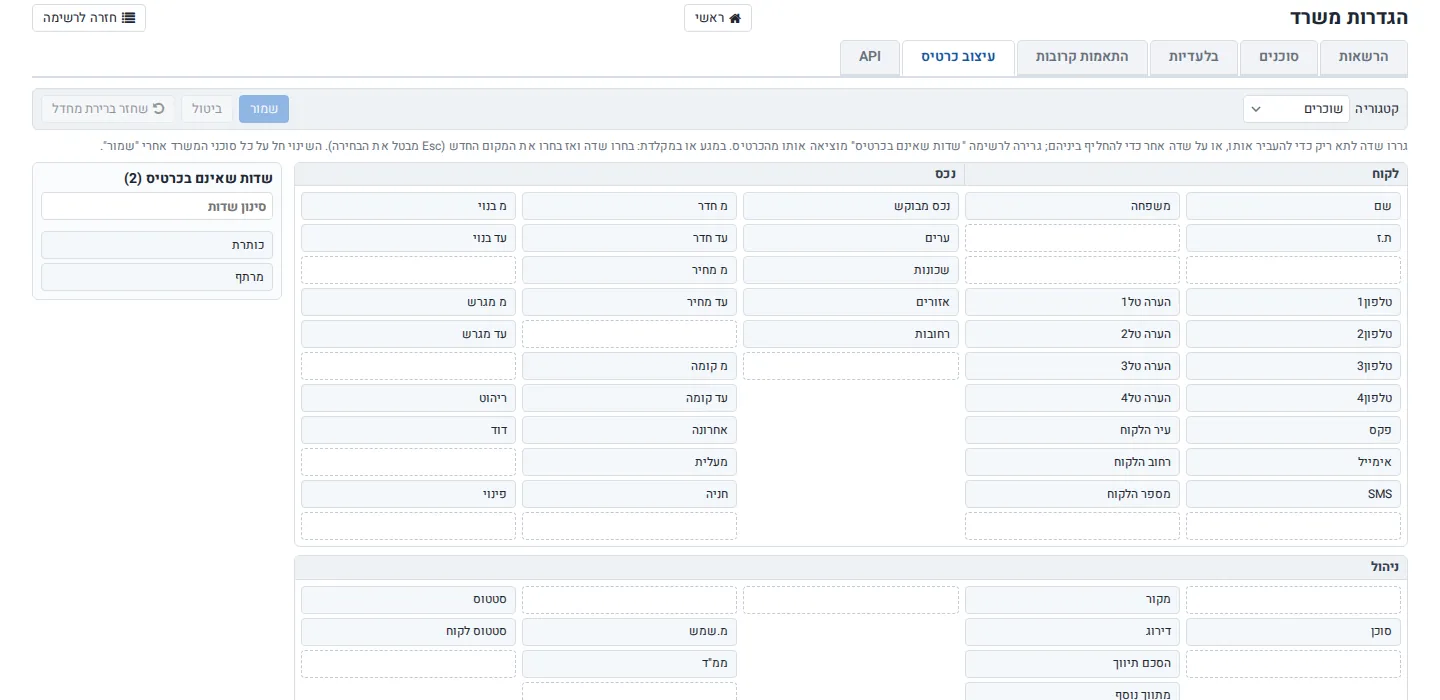Viewport: 1440px width, 700px height.
Task: Select the ערים field
Action: pyautogui.click(x=851, y=238)
